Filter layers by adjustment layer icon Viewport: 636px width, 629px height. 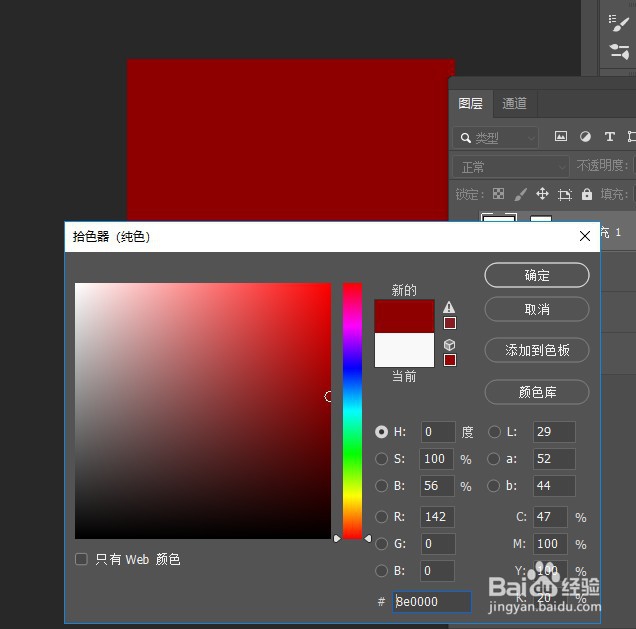point(585,137)
